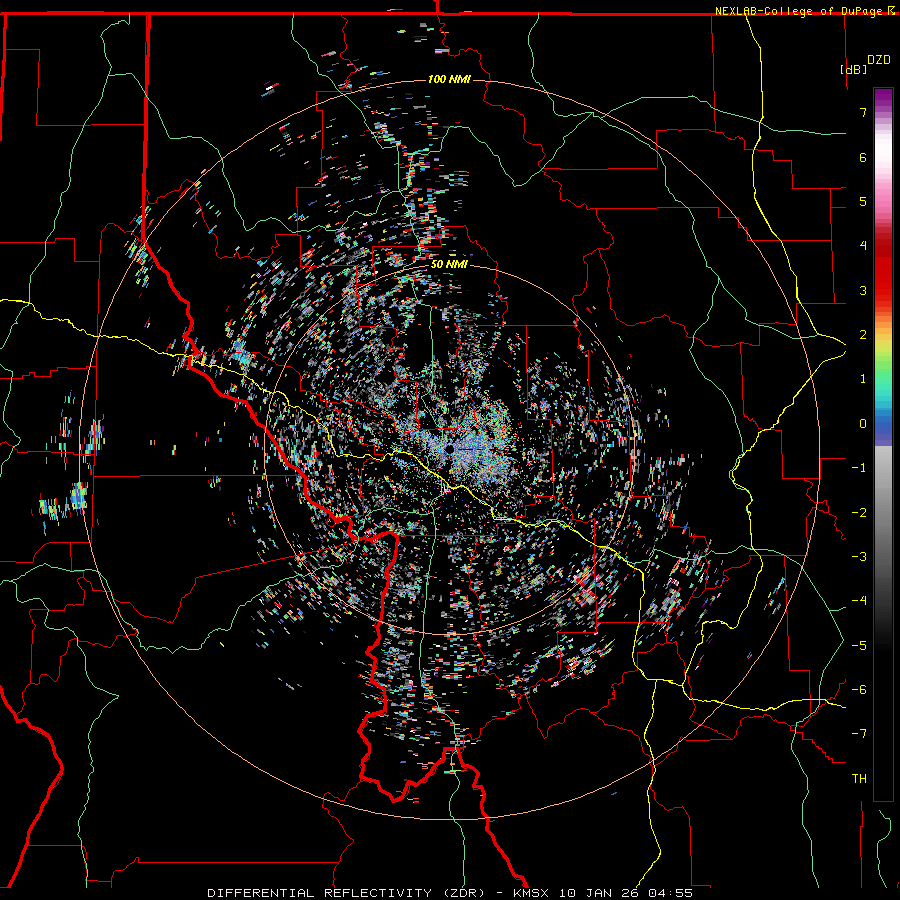Click the 1 value on the color scale

click(863, 379)
